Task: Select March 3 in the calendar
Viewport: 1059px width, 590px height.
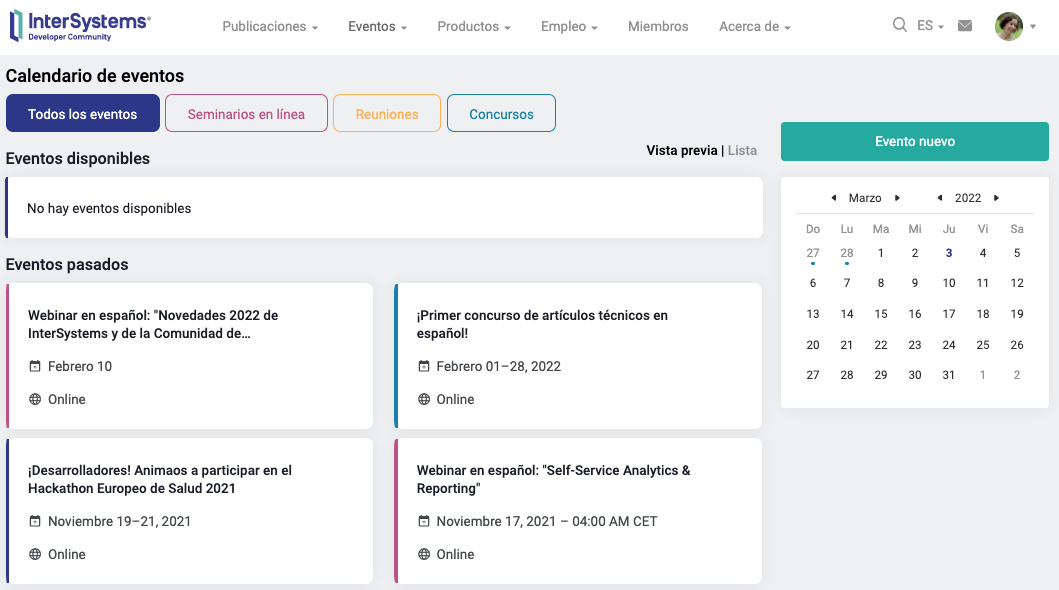Action: click(x=949, y=254)
